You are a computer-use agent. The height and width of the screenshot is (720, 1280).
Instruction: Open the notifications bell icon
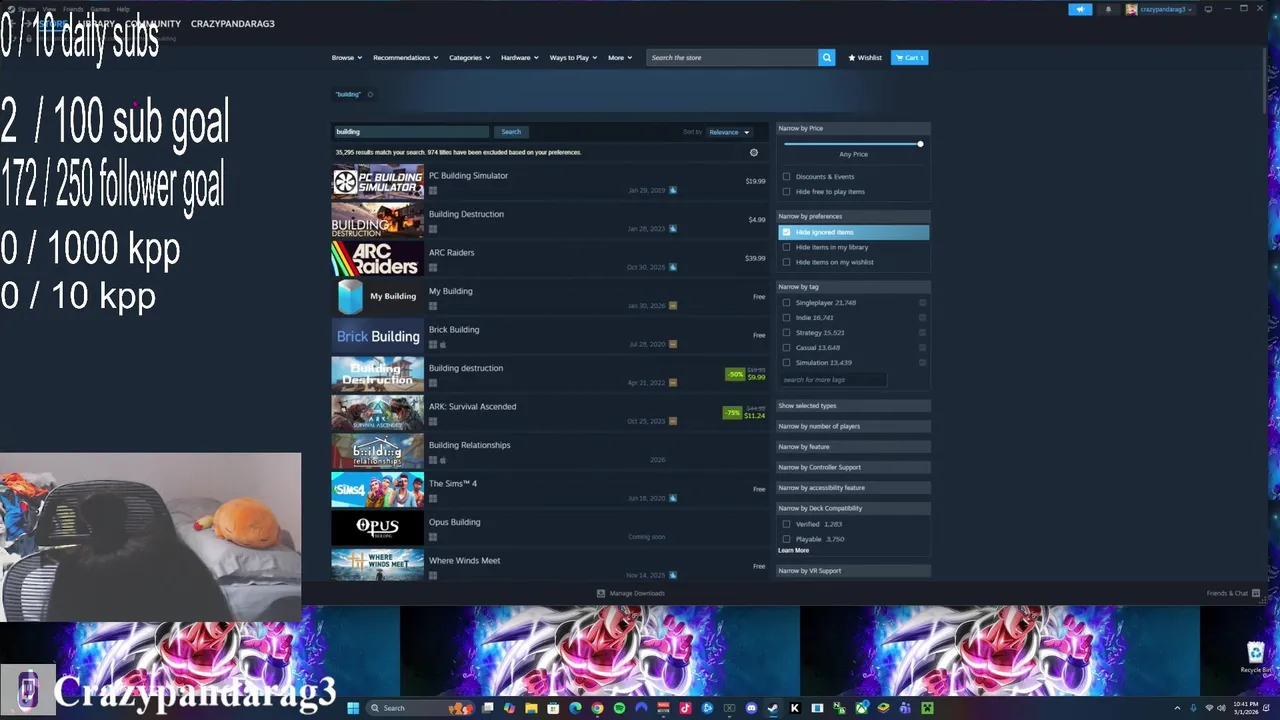1108,9
